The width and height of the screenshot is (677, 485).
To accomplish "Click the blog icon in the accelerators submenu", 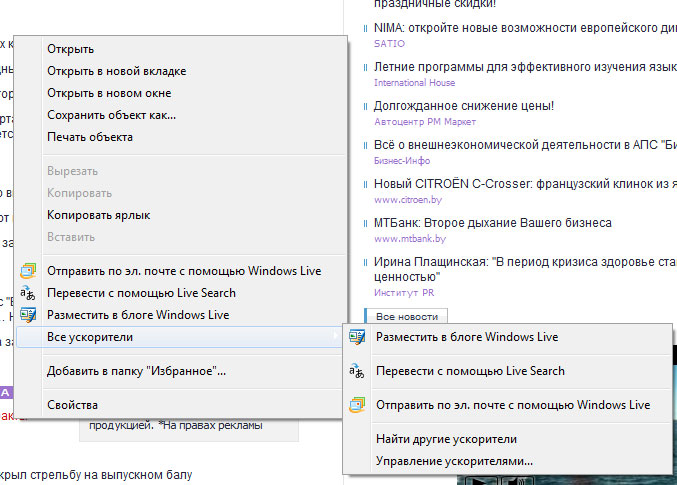I will pyautogui.click(x=357, y=337).
